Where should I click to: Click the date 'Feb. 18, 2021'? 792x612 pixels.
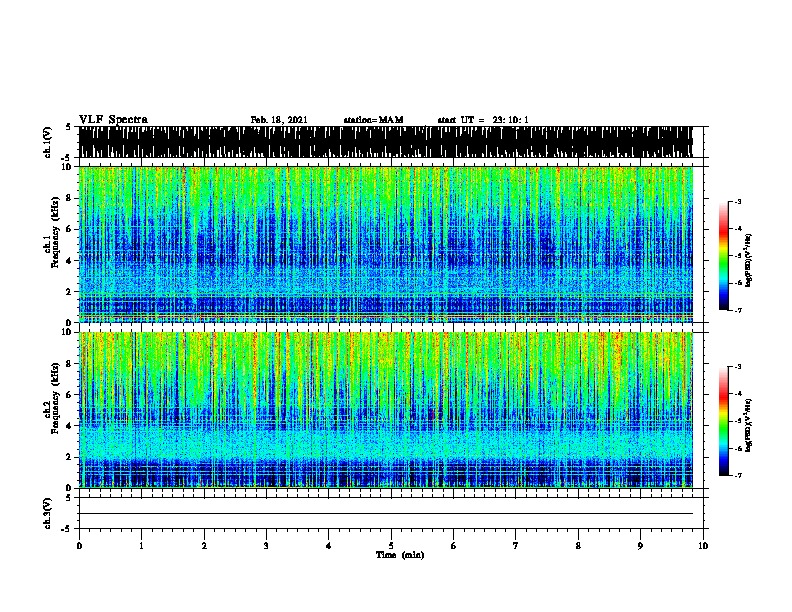(x=279, y=120)
